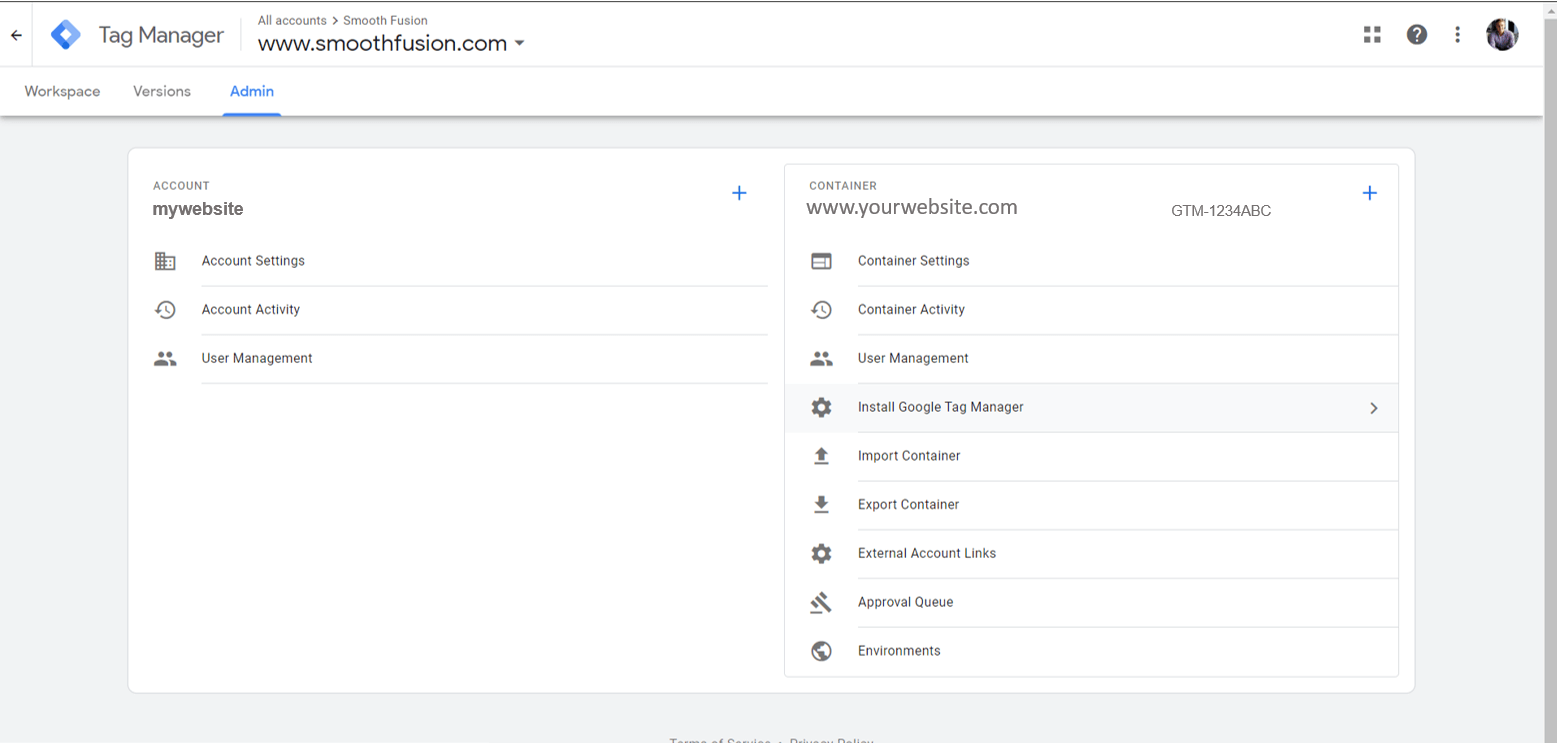
Task: Expand Install Google Tag Manager chevron
Action: click(1373, 408)
